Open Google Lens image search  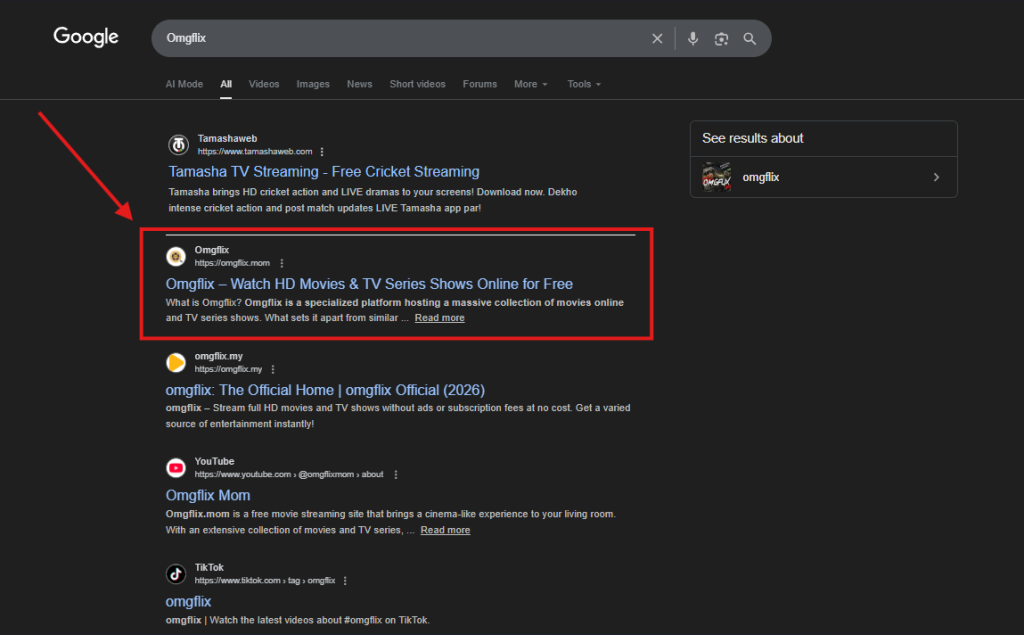721,39
